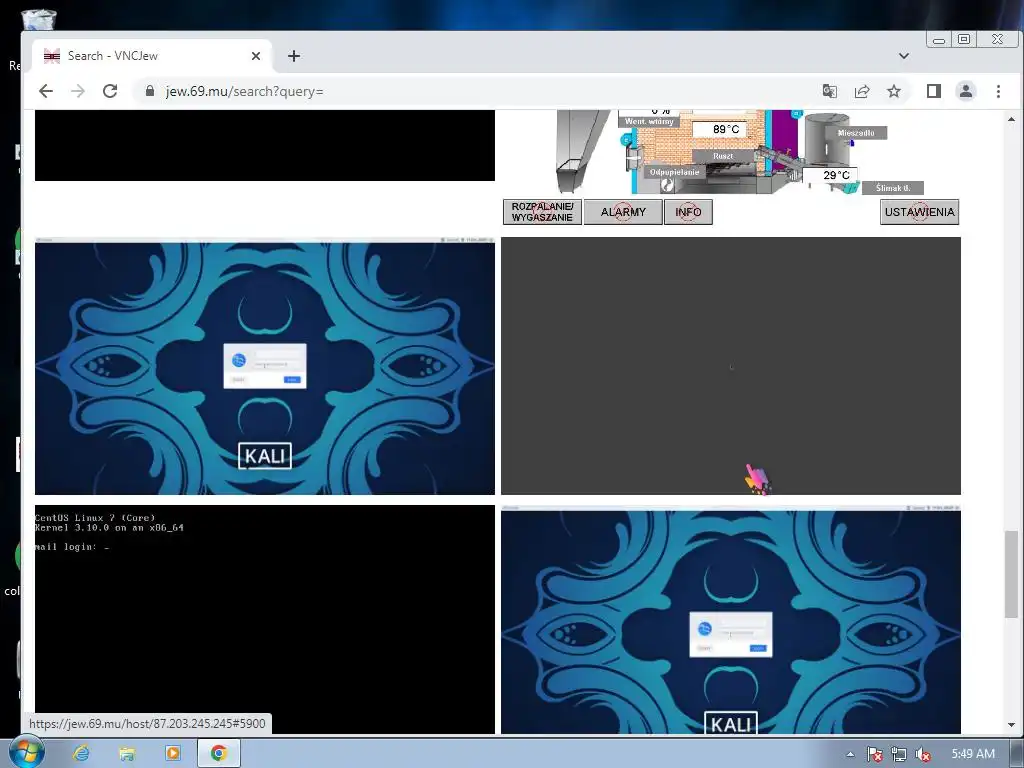1024x768 pixels.
Task: Click the muted volume tray icon
Action: 923,754
